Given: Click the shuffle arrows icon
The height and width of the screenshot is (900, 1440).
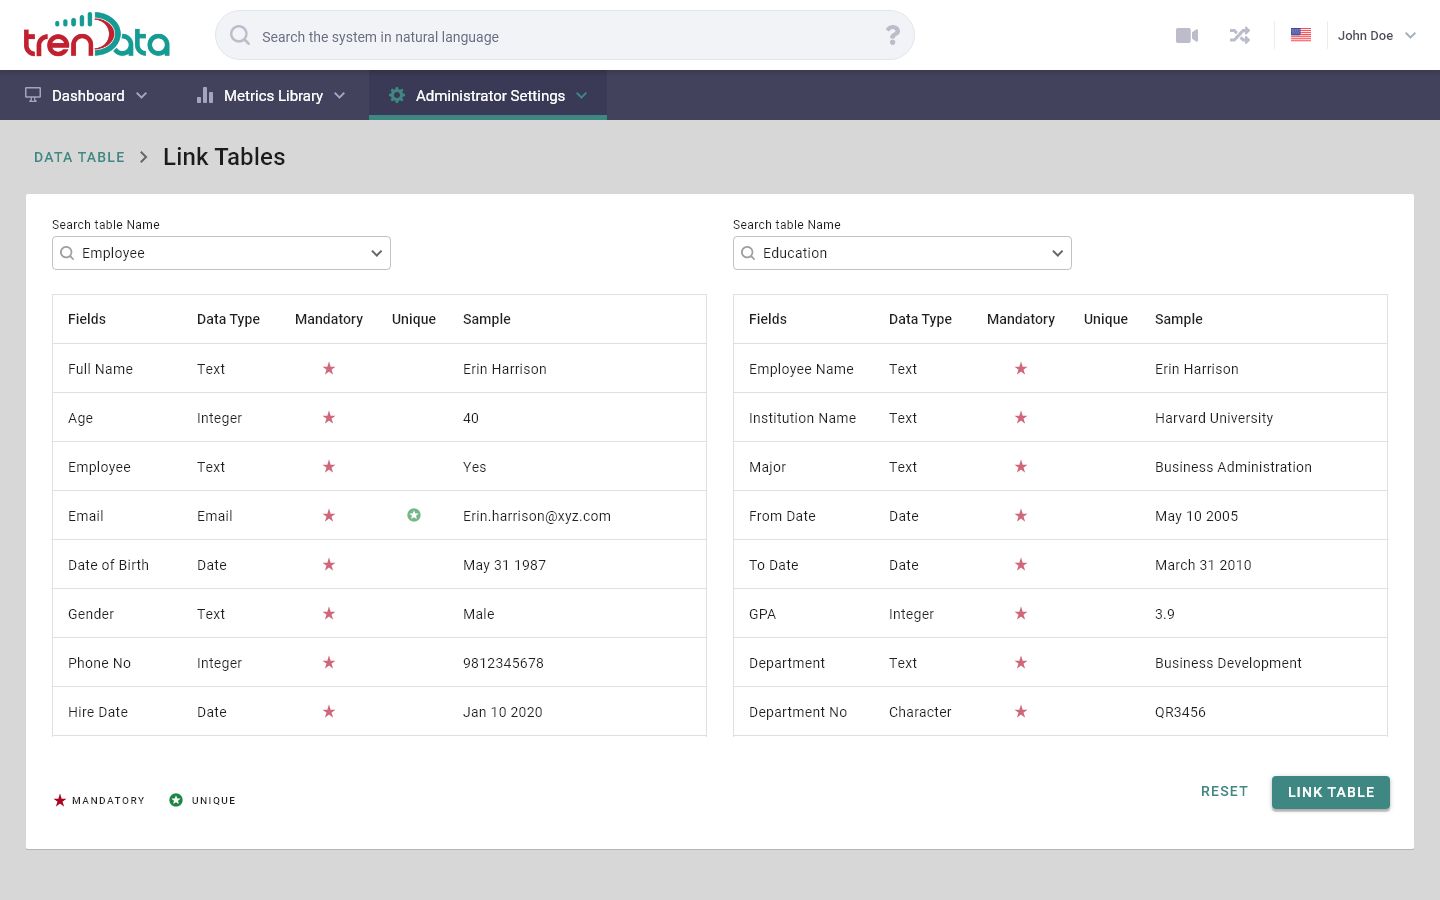Looking at the screenshot, I should click(x=1240, y=36).
